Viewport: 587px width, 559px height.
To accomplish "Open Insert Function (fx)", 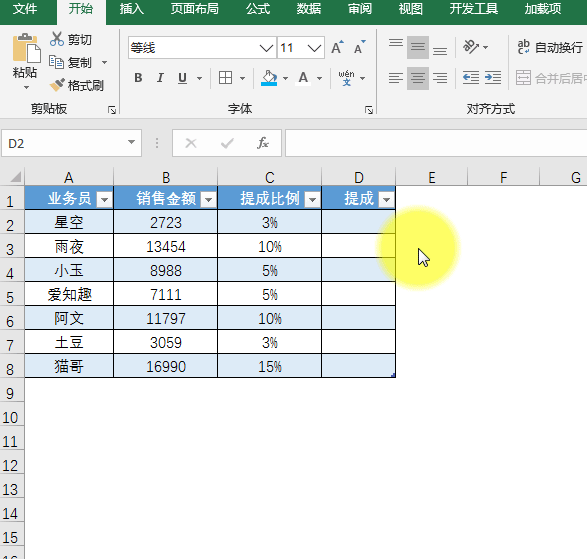I will point(263,143).
